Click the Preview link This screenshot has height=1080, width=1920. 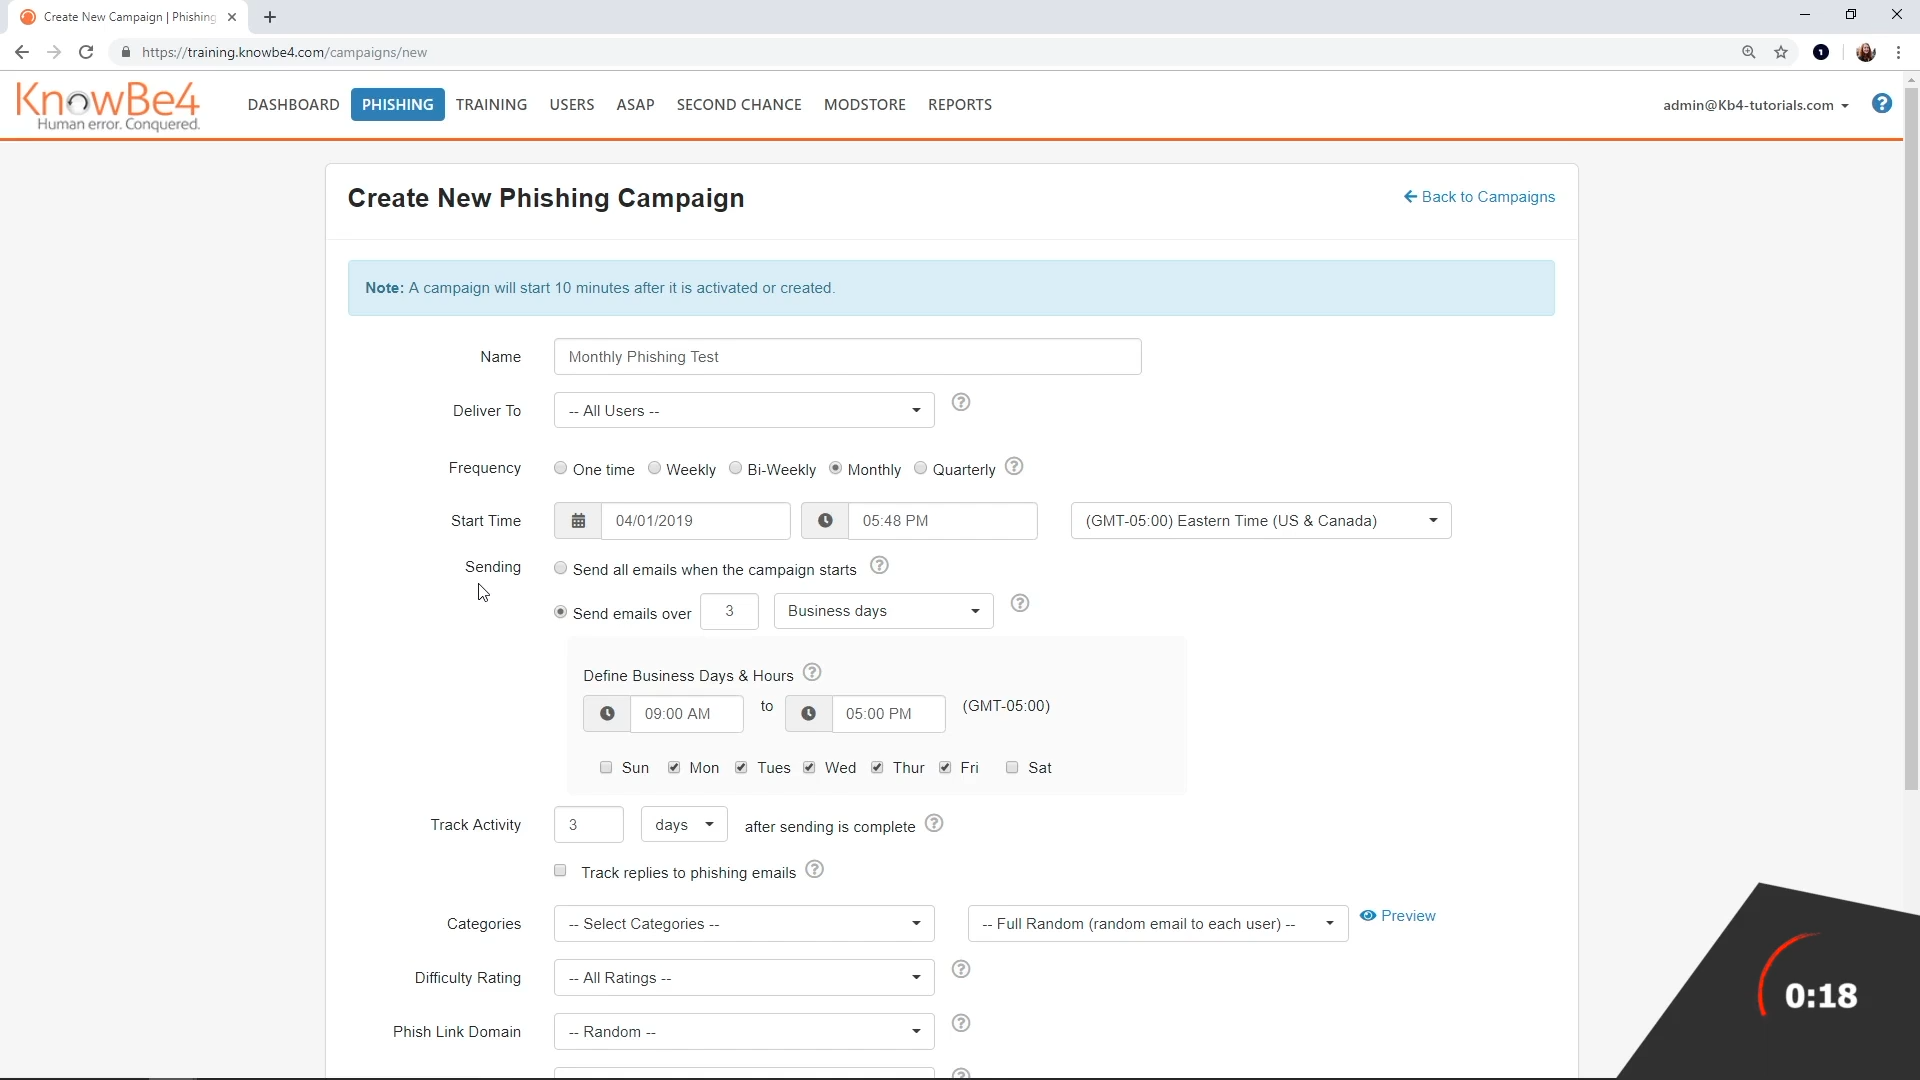1398,916
